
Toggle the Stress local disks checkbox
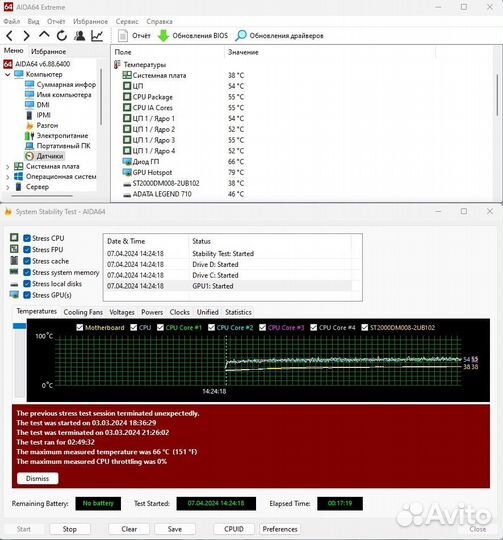27,284
